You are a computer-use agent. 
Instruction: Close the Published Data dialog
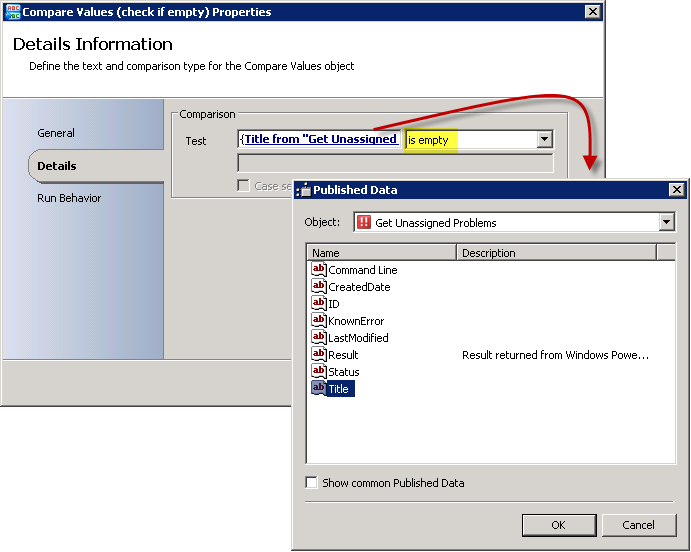coord(677,190)
